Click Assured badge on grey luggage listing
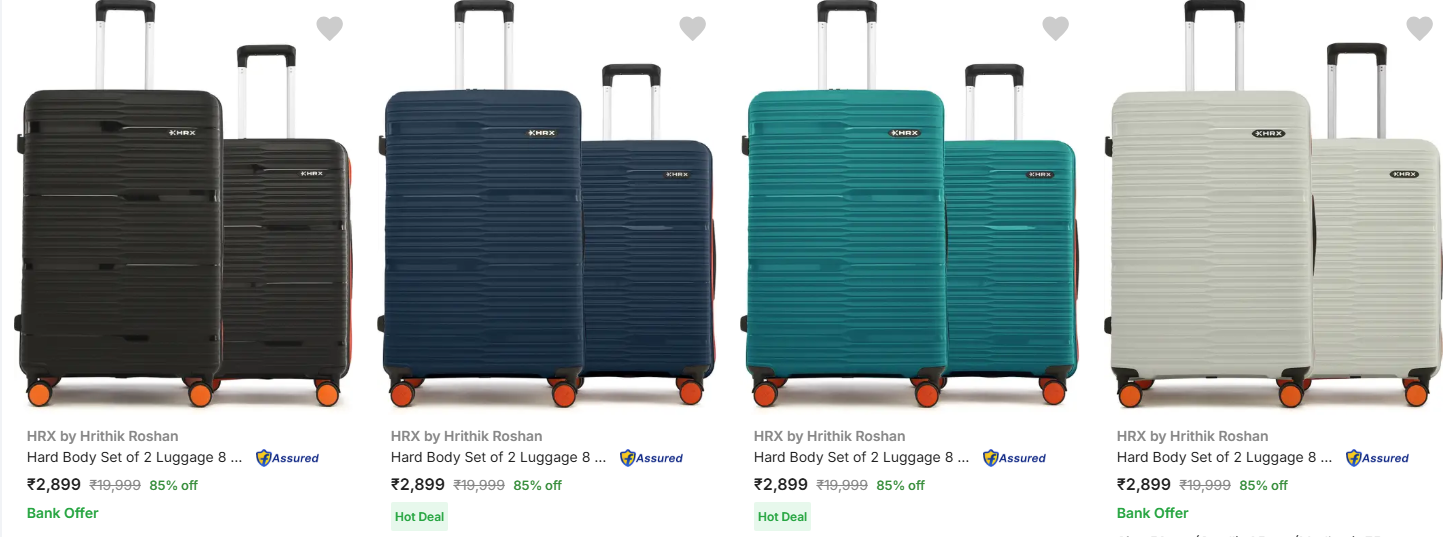Screen dimensions: 1452x537 point(1378,458)
